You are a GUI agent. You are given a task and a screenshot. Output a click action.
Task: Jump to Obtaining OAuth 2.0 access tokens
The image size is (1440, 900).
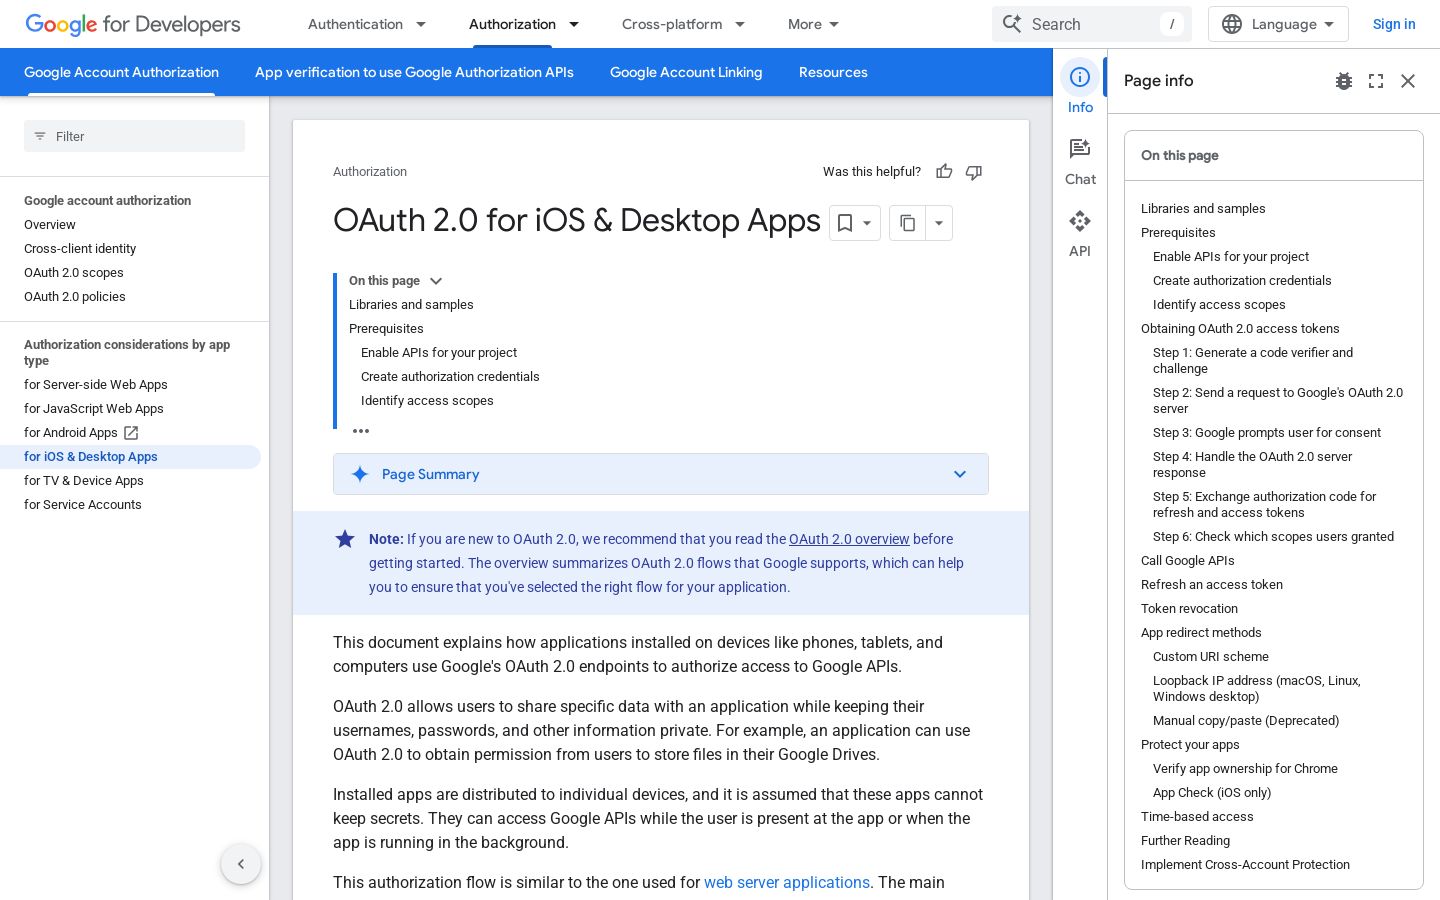(x=1240, y=329)
